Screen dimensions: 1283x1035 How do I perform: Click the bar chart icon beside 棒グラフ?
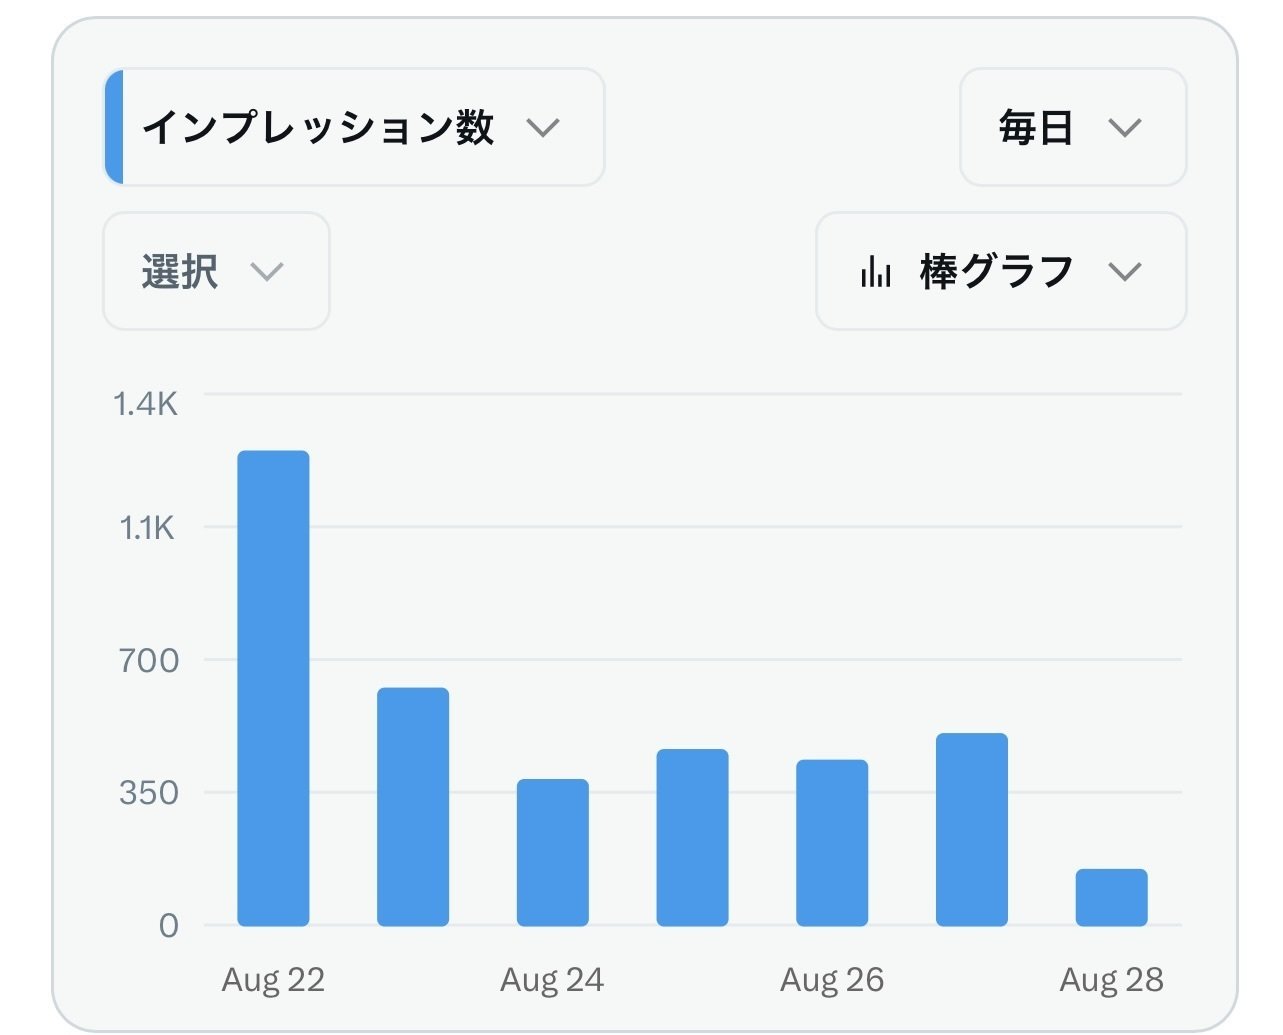875,270
